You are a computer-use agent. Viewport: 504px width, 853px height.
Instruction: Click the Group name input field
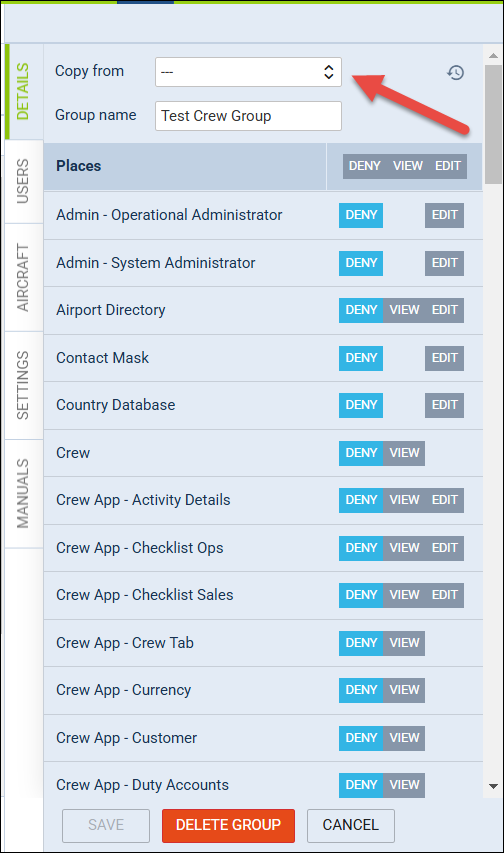click(248, 116)
